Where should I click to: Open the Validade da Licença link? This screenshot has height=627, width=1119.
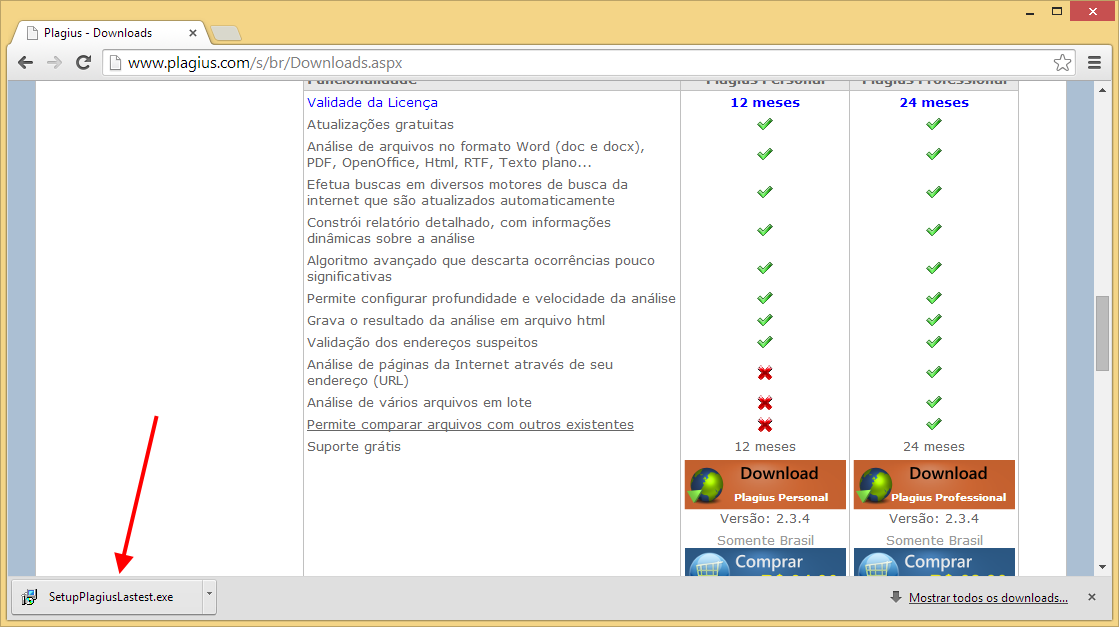click(x=371, y=101)
